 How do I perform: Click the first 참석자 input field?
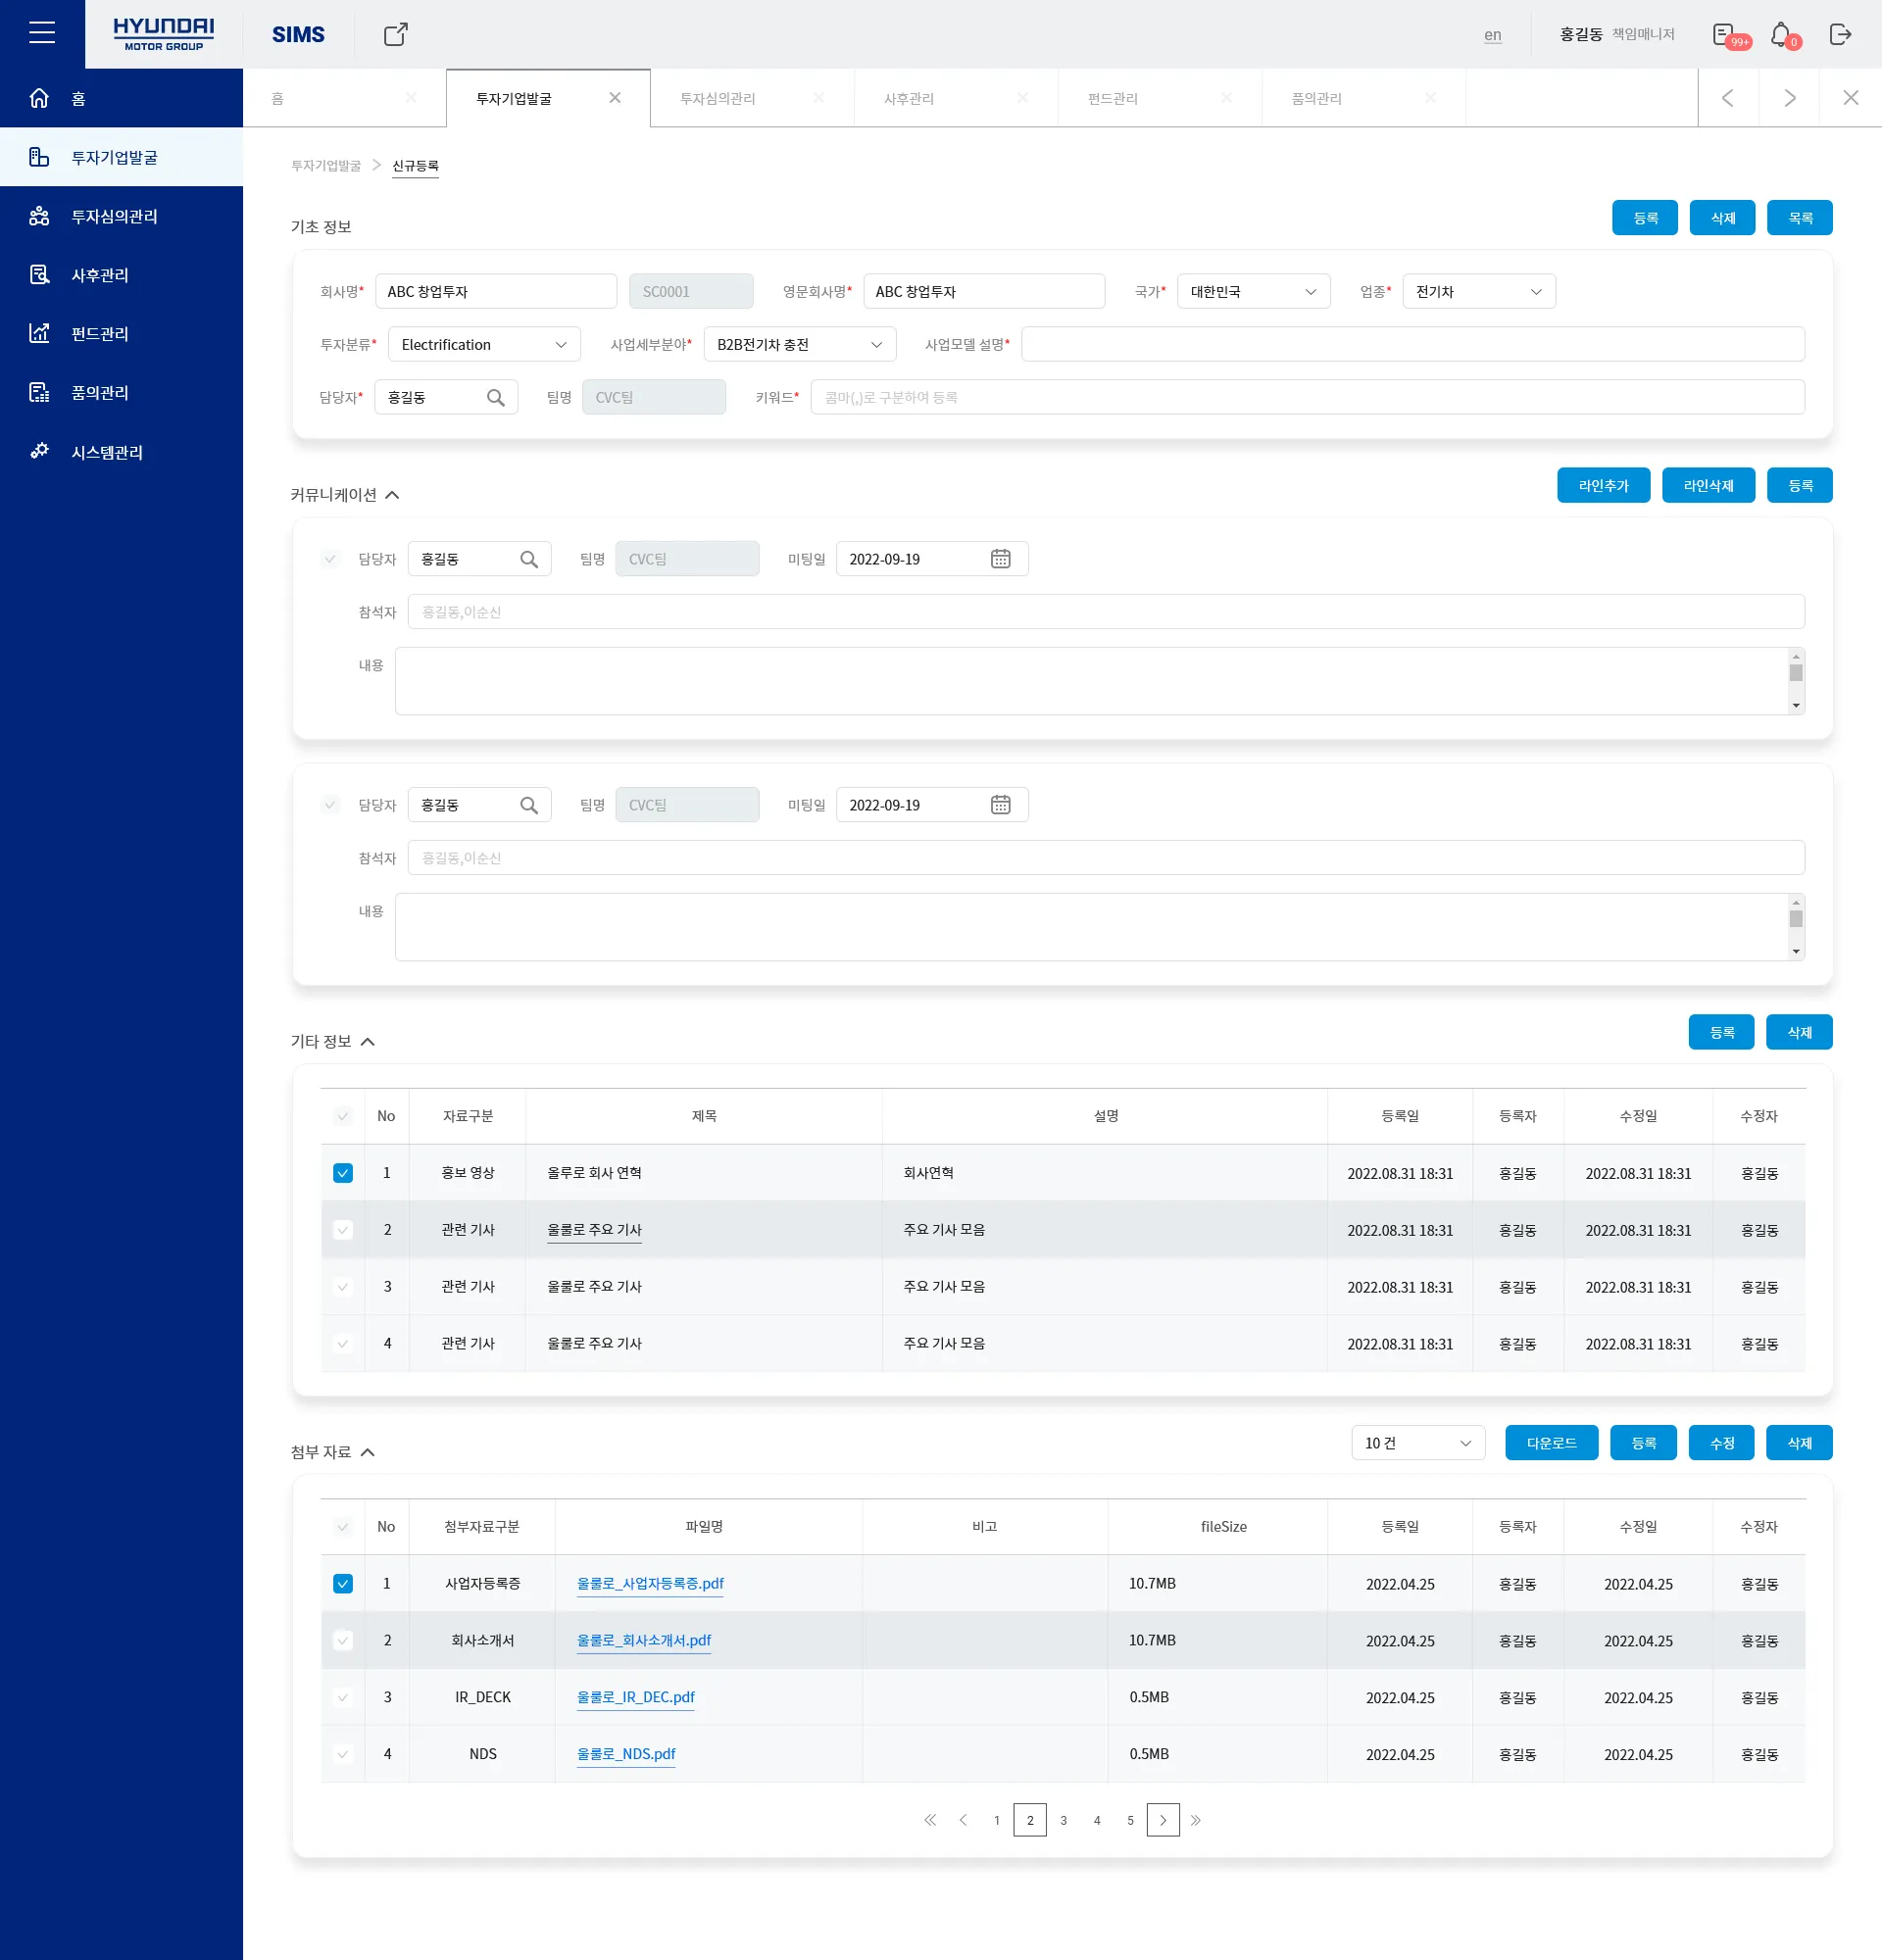point(1105,612)
